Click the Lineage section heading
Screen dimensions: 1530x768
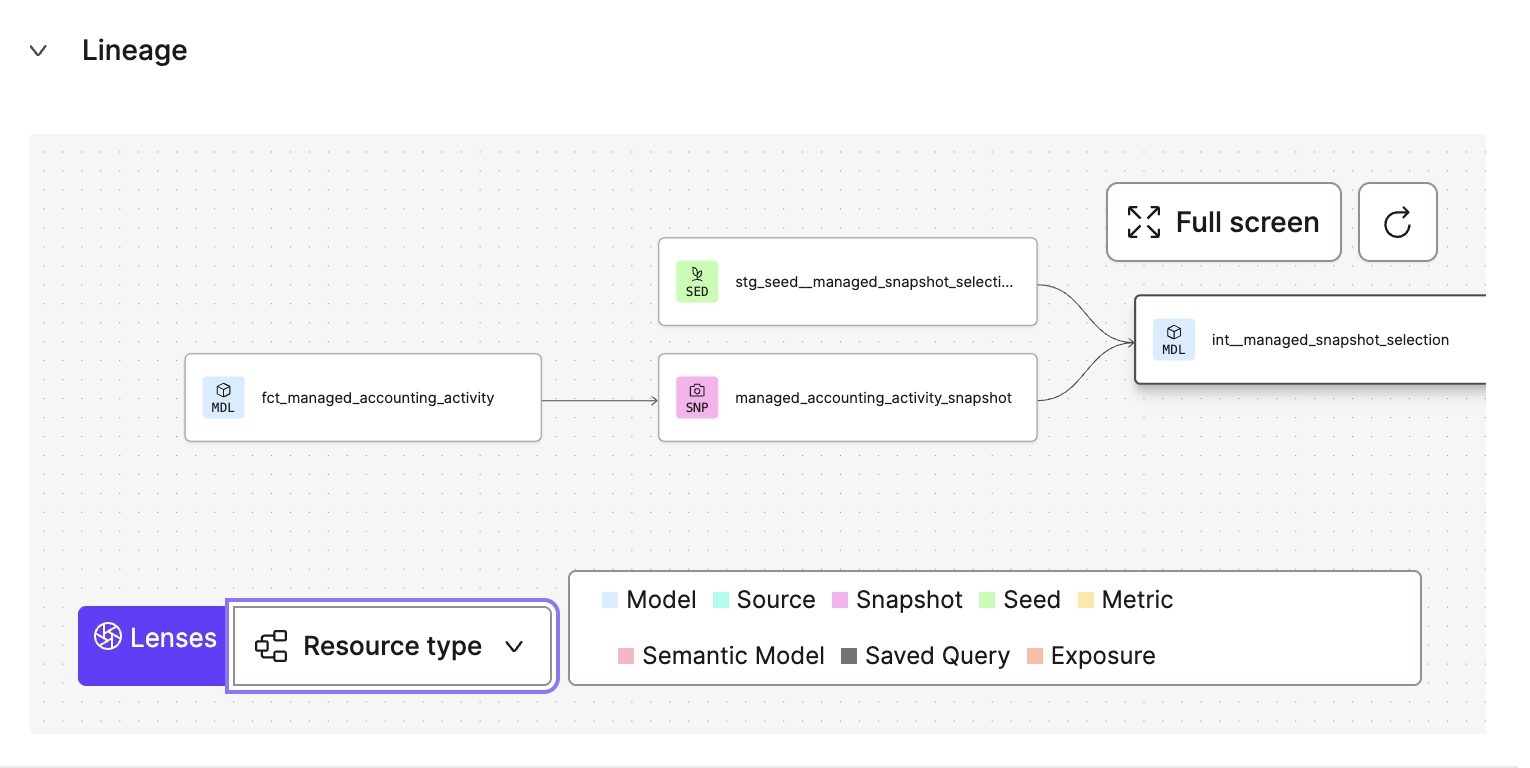[134, 51]
